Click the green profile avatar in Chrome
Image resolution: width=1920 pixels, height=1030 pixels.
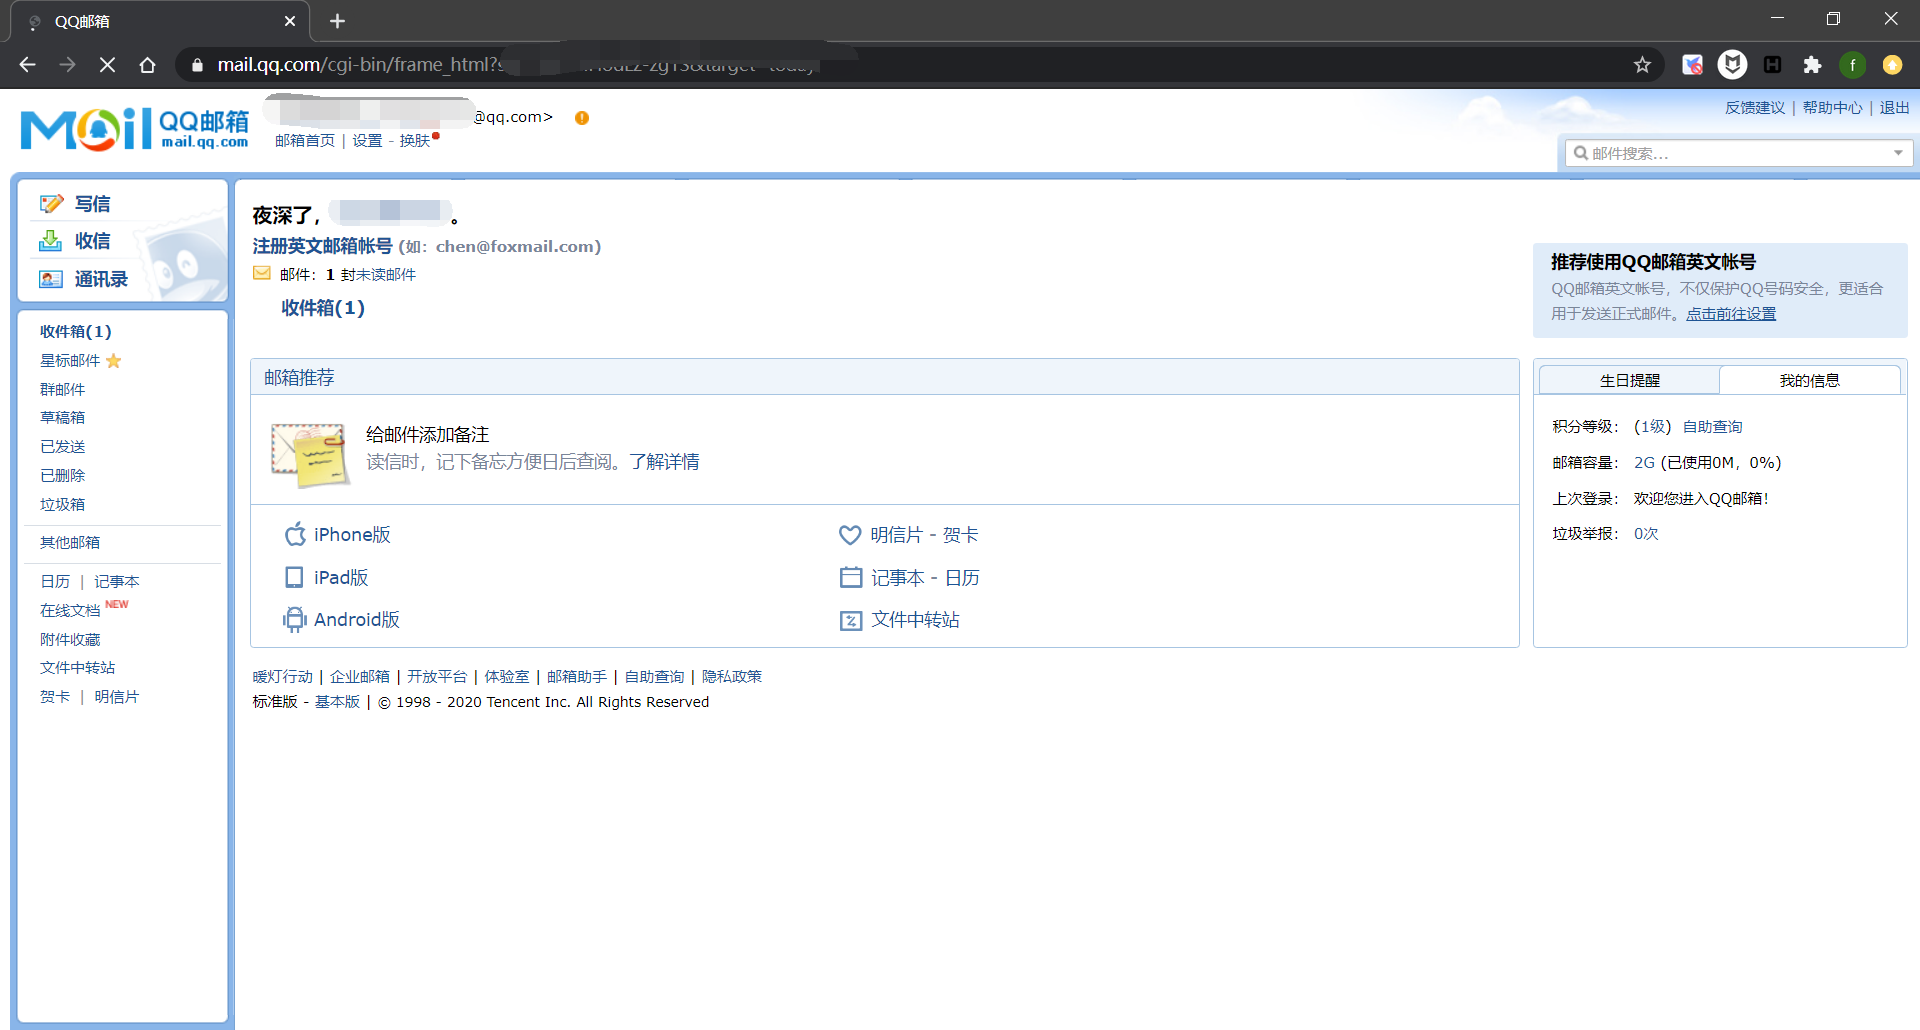1852,65
